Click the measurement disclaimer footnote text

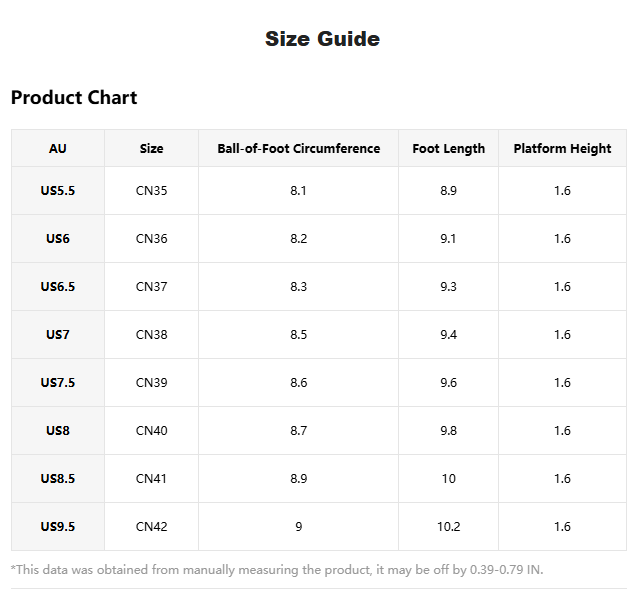pyautogui.click(x=277, y=569)
